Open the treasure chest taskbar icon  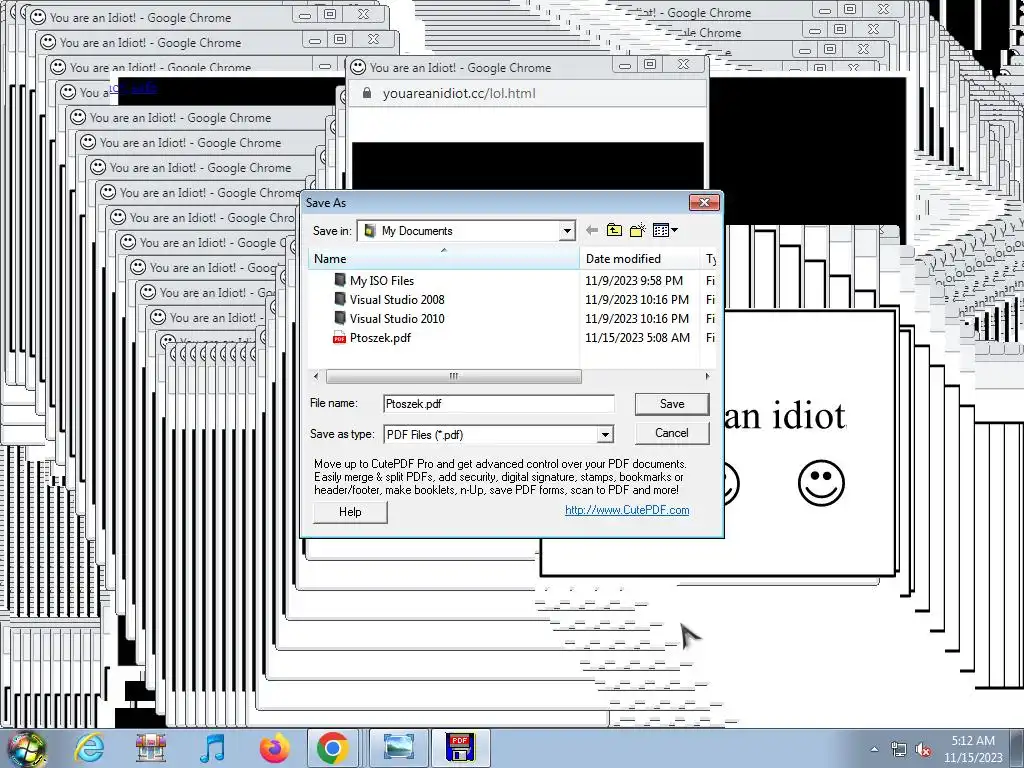[x=151, y=748]
